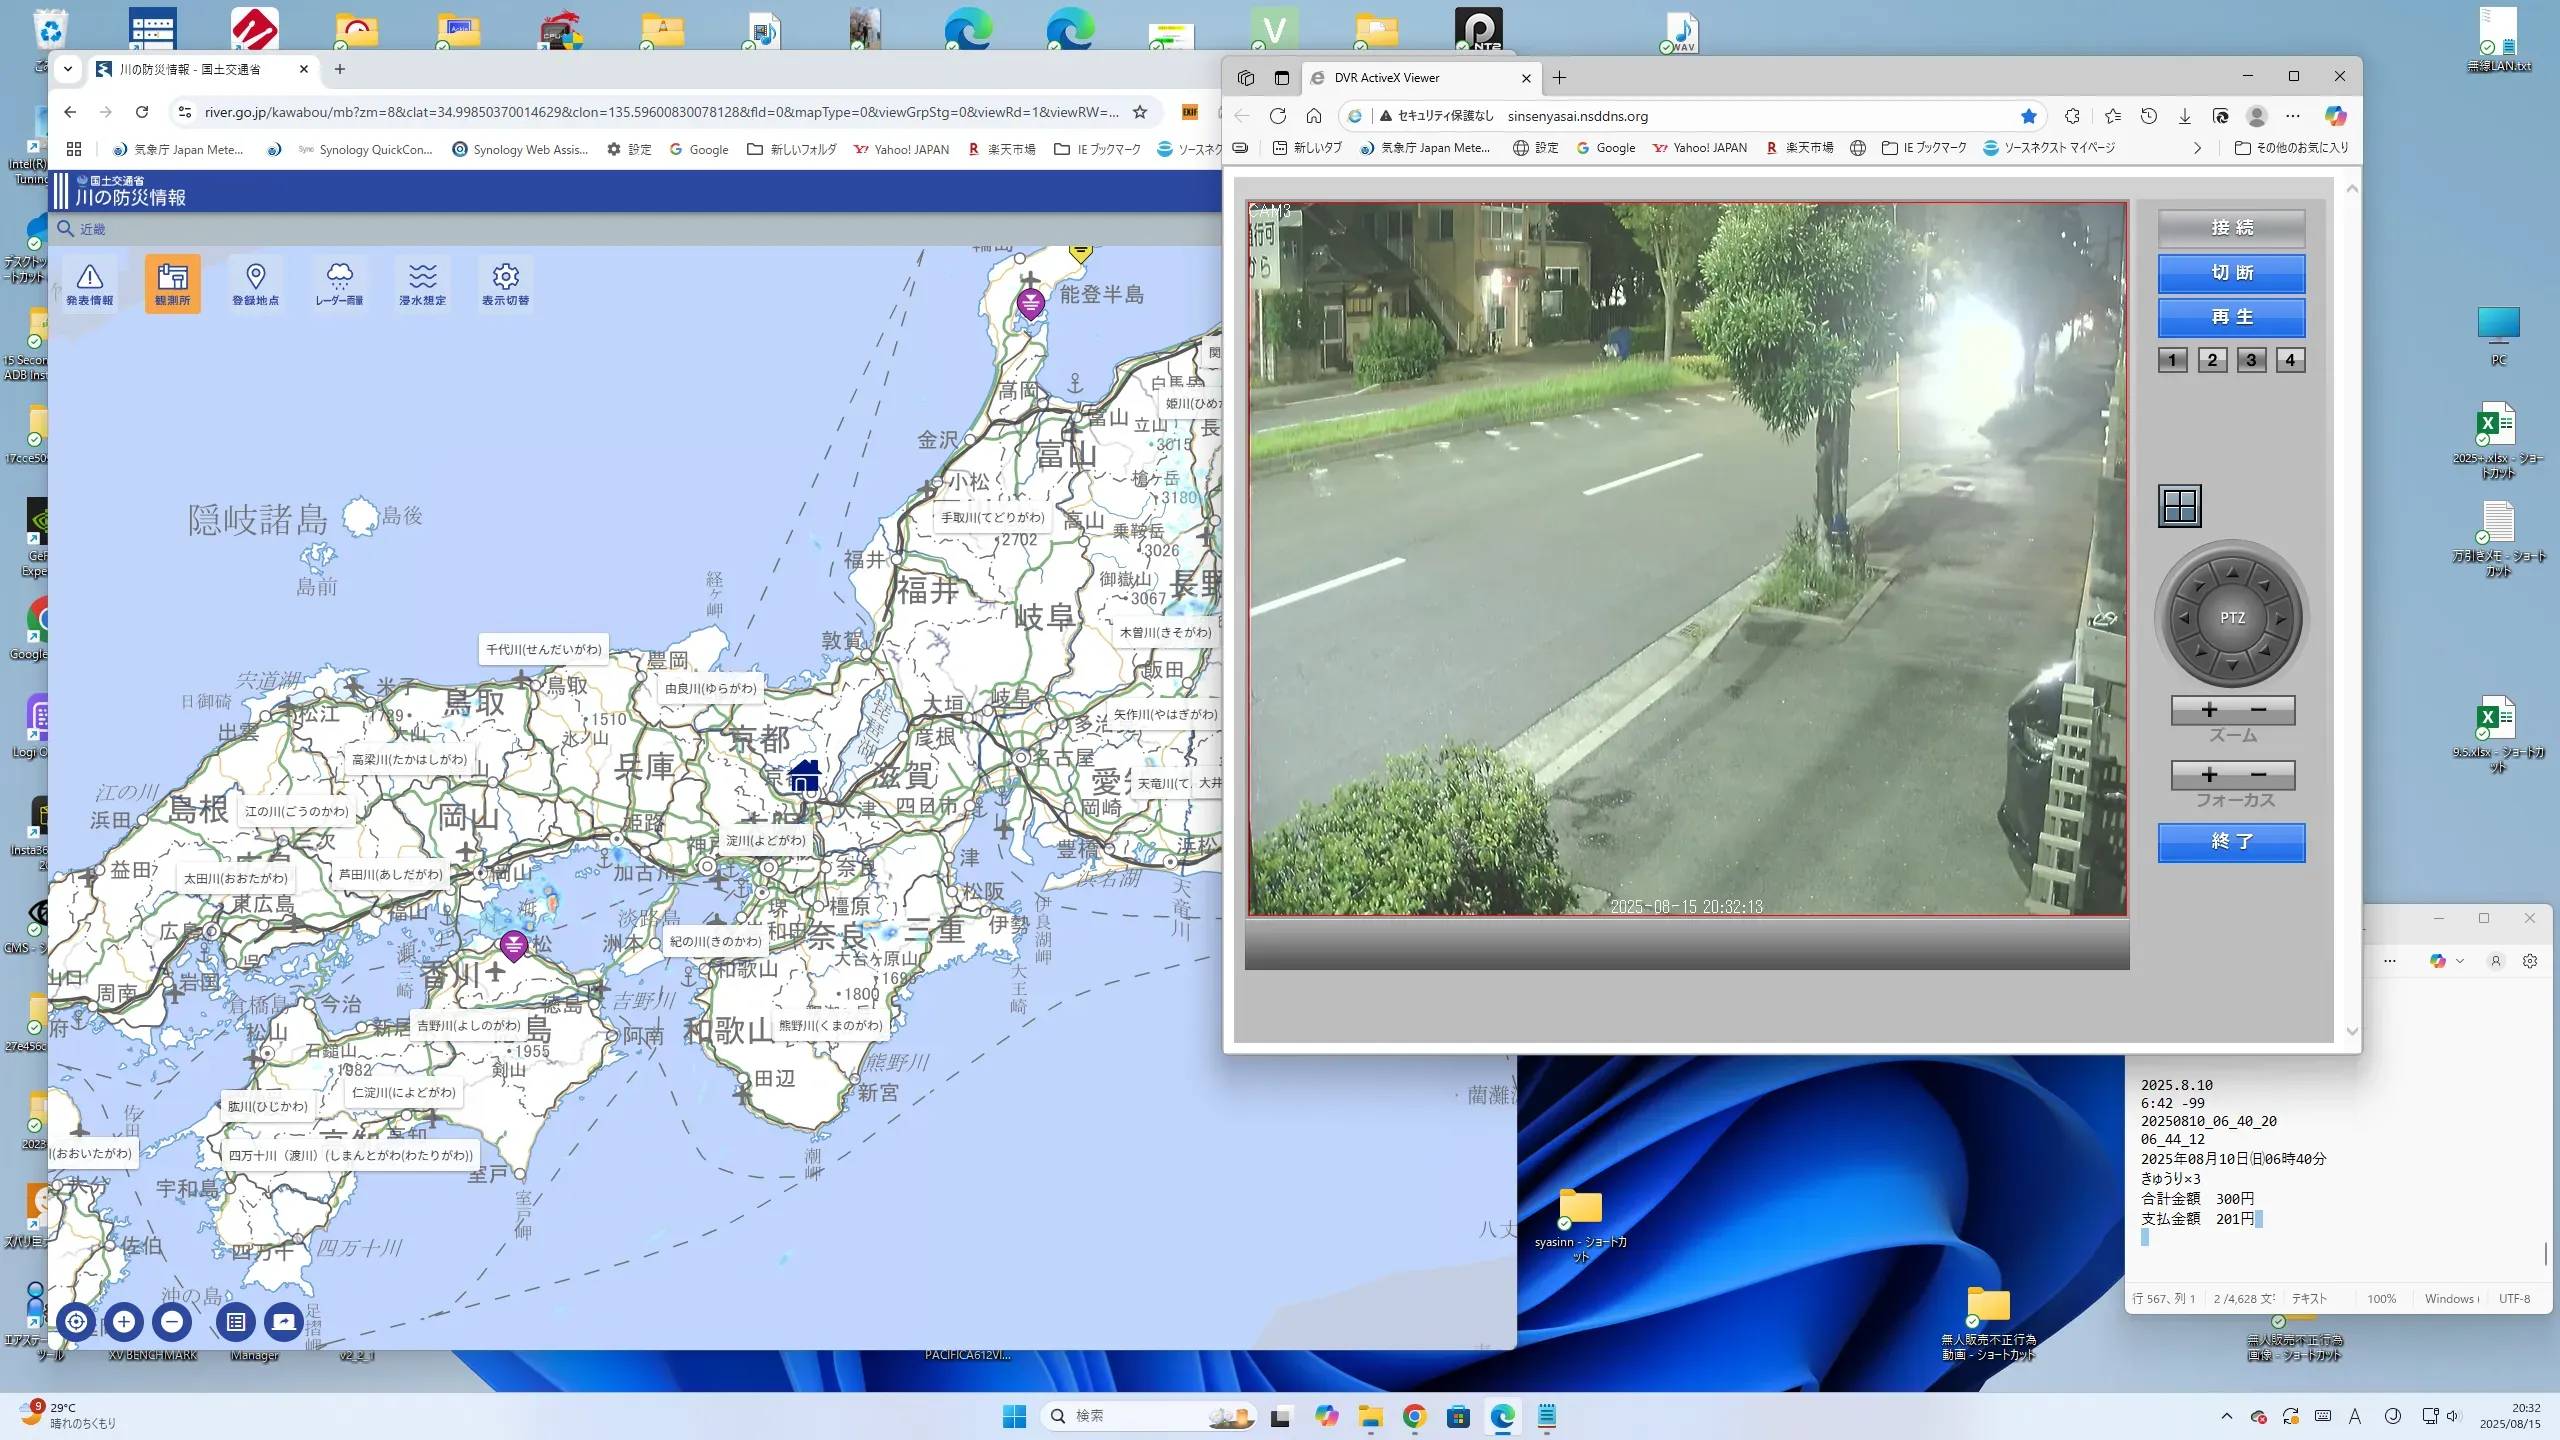
Task: Switch to camera channel 1
Action: point(2172,360)
